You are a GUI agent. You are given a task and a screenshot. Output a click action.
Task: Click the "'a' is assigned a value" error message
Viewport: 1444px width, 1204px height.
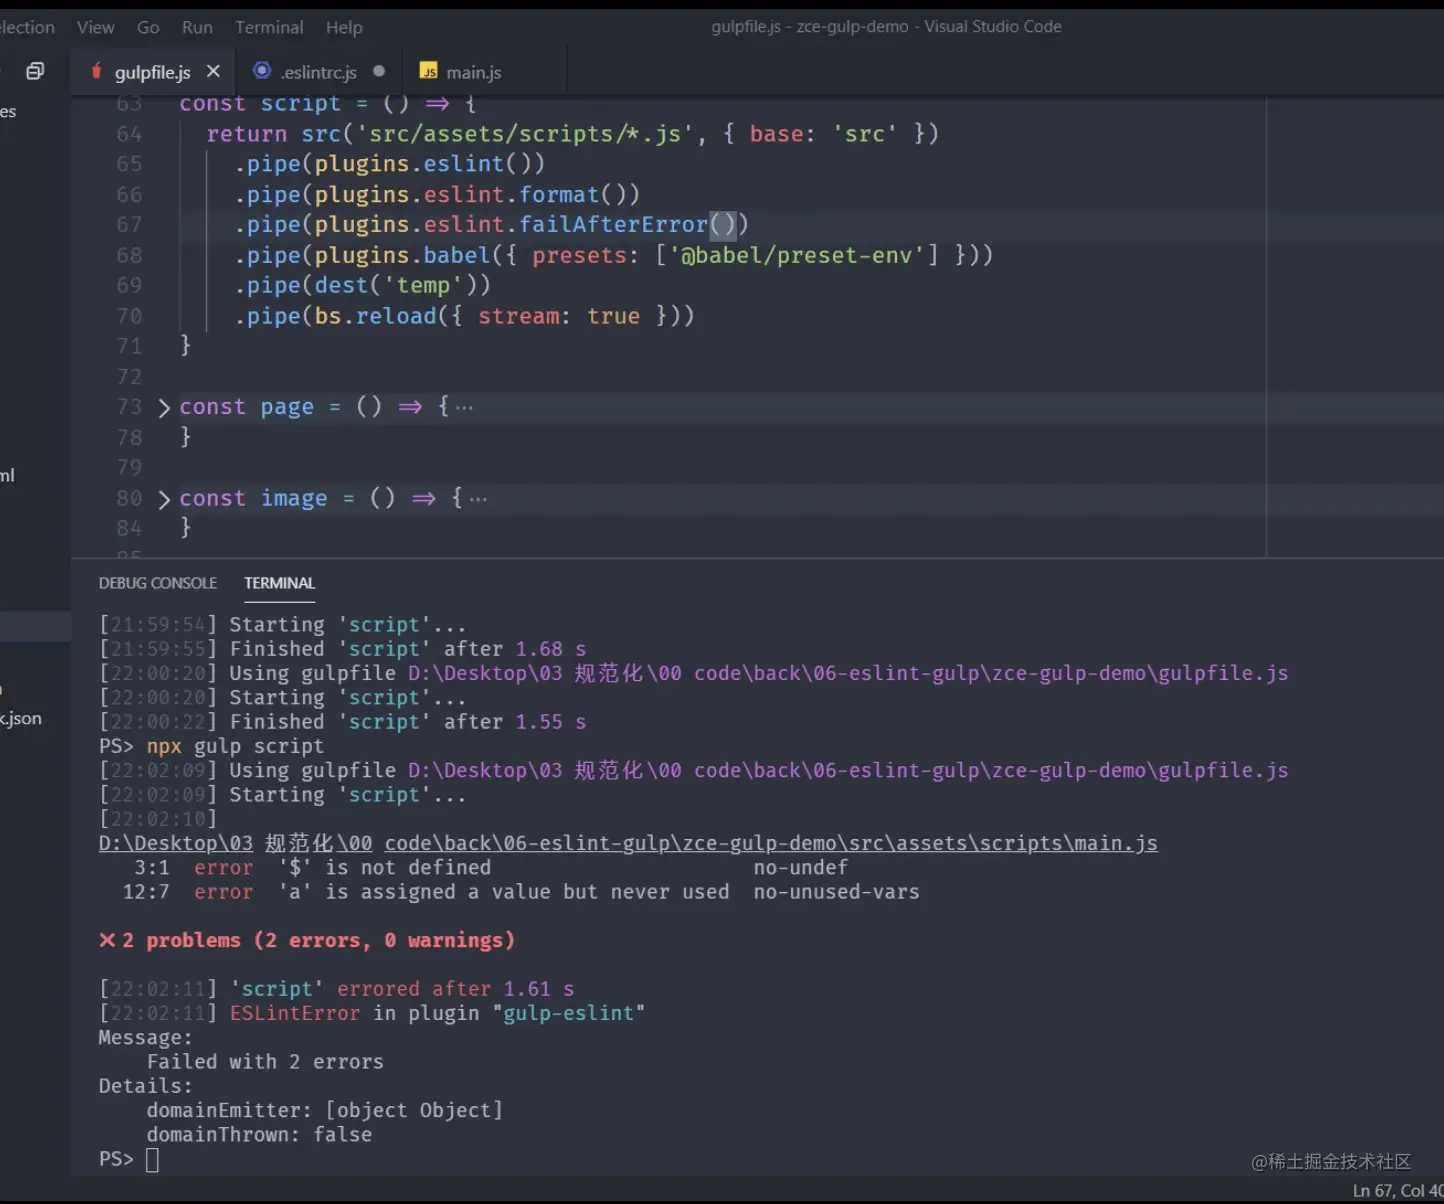point(504,892)
